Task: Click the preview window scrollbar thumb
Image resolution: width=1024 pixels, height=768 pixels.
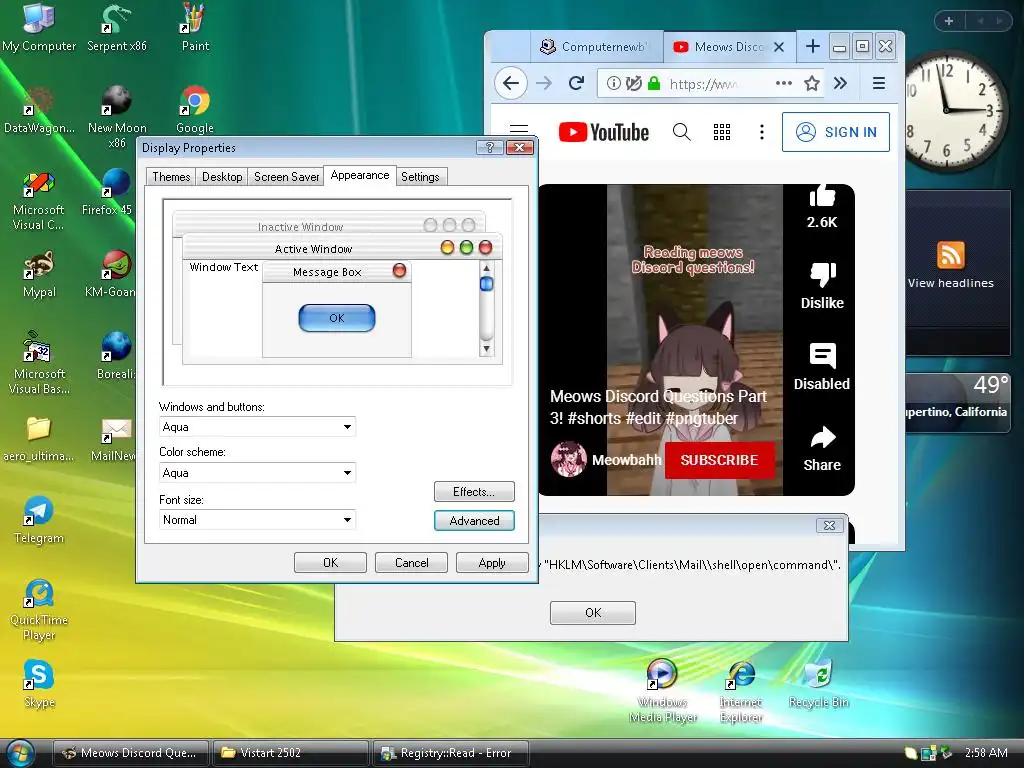Action: [486, 283]
